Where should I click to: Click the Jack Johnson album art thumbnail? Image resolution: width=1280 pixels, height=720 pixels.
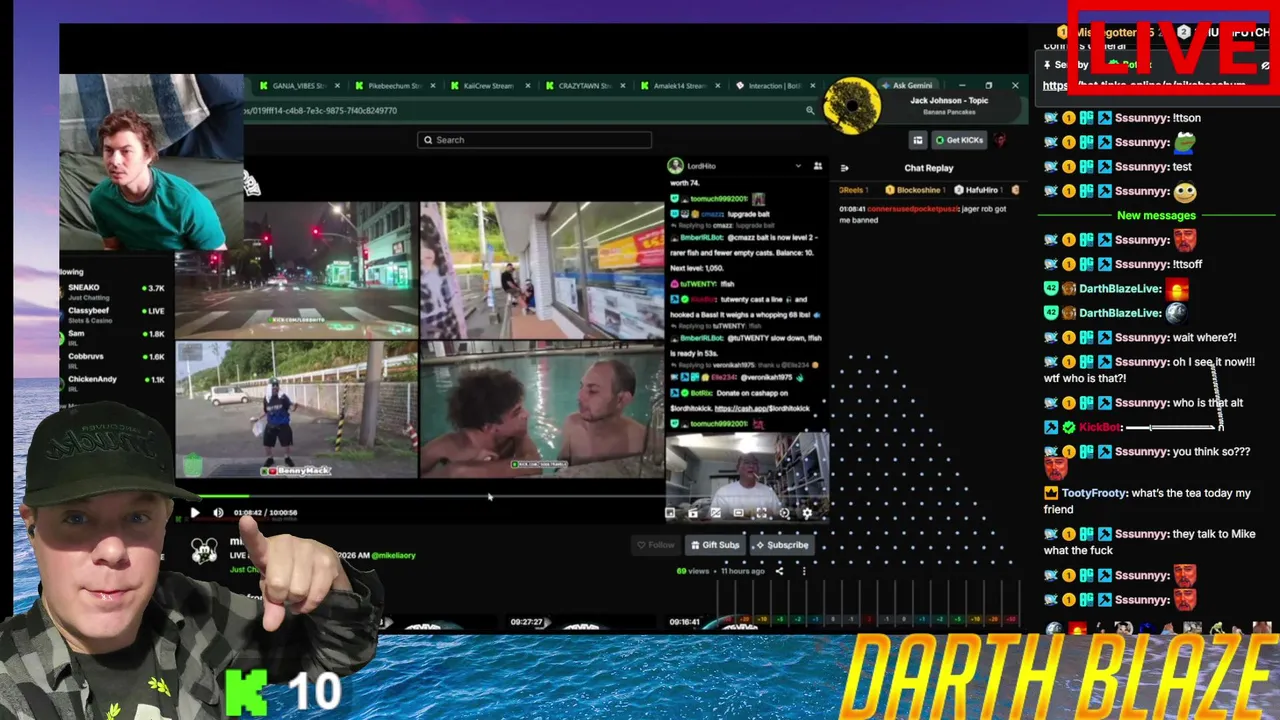click(x=853, y=105)
